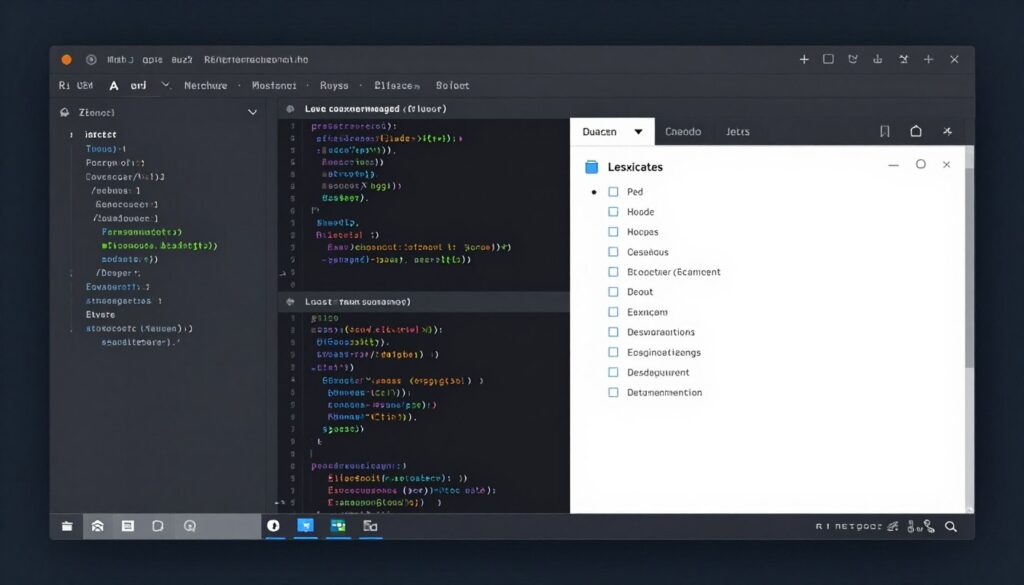Click the plus icon in the title bar
Screen dimensions: 1024x585
coord(804,60)
